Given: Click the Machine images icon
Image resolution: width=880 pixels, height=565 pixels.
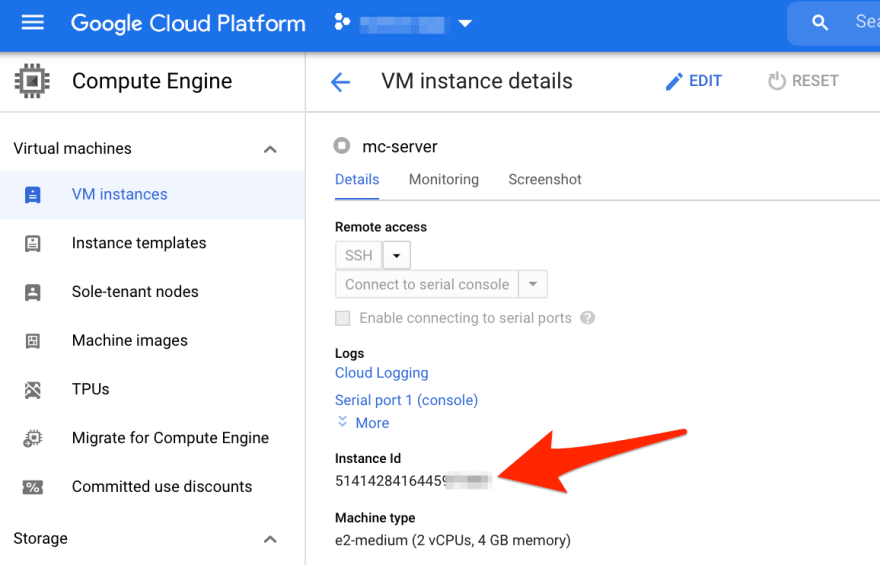Looking at the screenshot, I should coord(33,341).
